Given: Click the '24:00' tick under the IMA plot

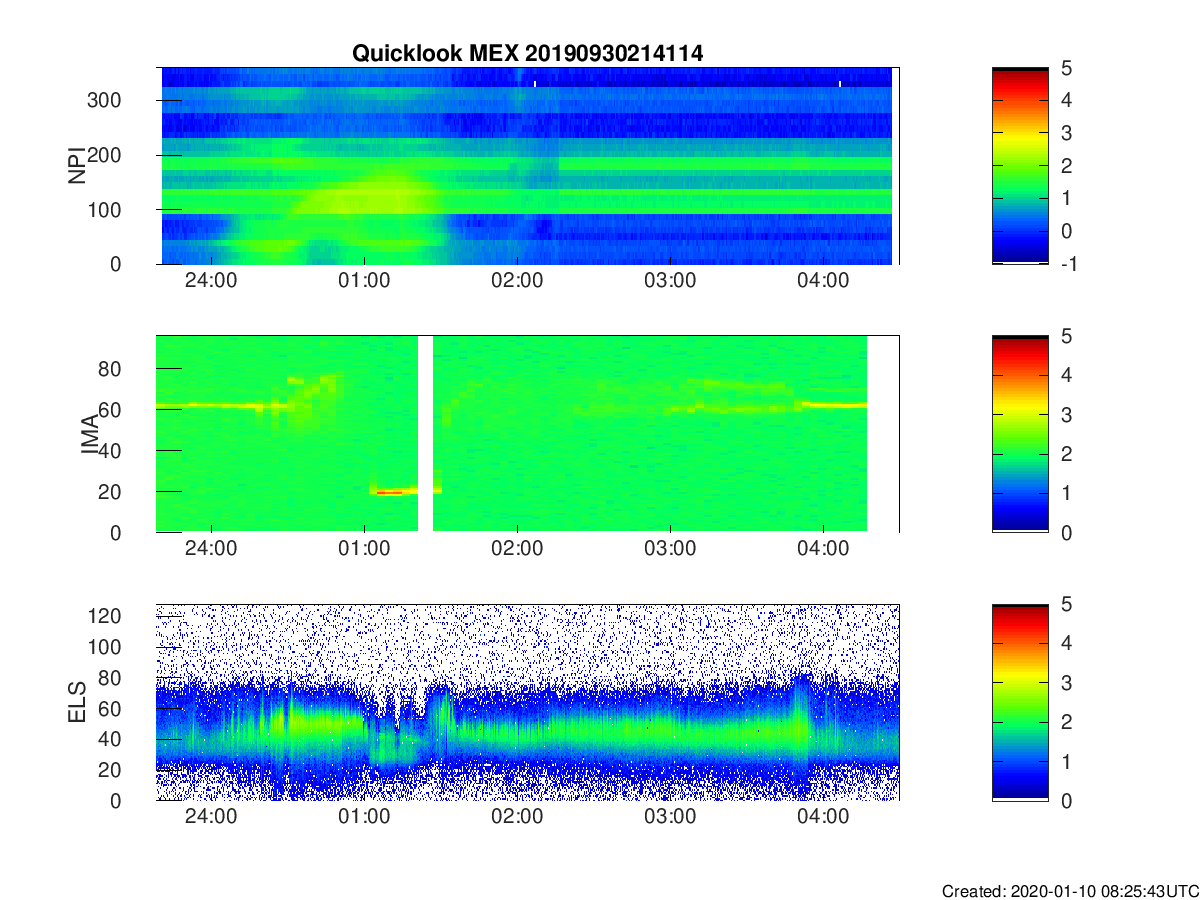Looking at the screenshot, I should pos(211,549).
